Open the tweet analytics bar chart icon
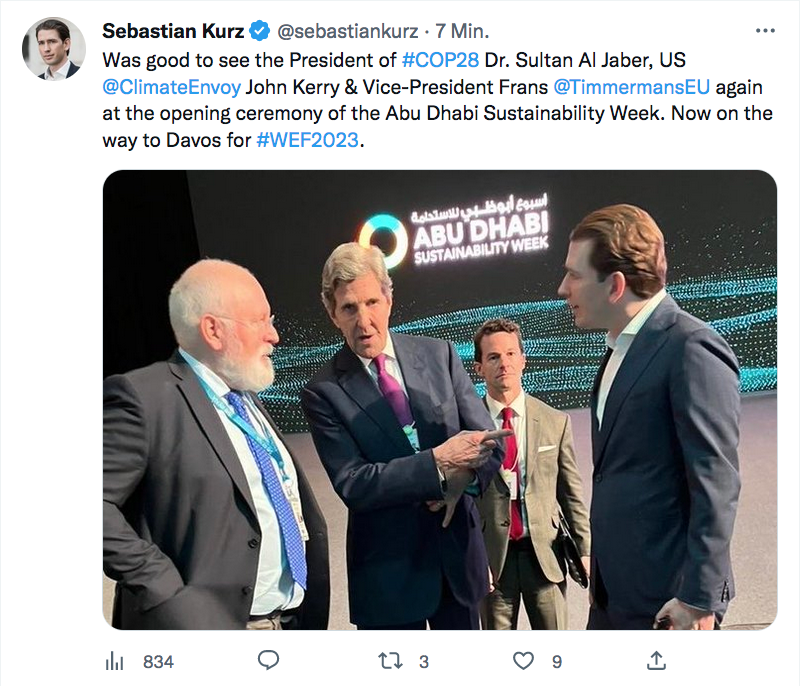 pyautogui.click(x=115, y=661)
